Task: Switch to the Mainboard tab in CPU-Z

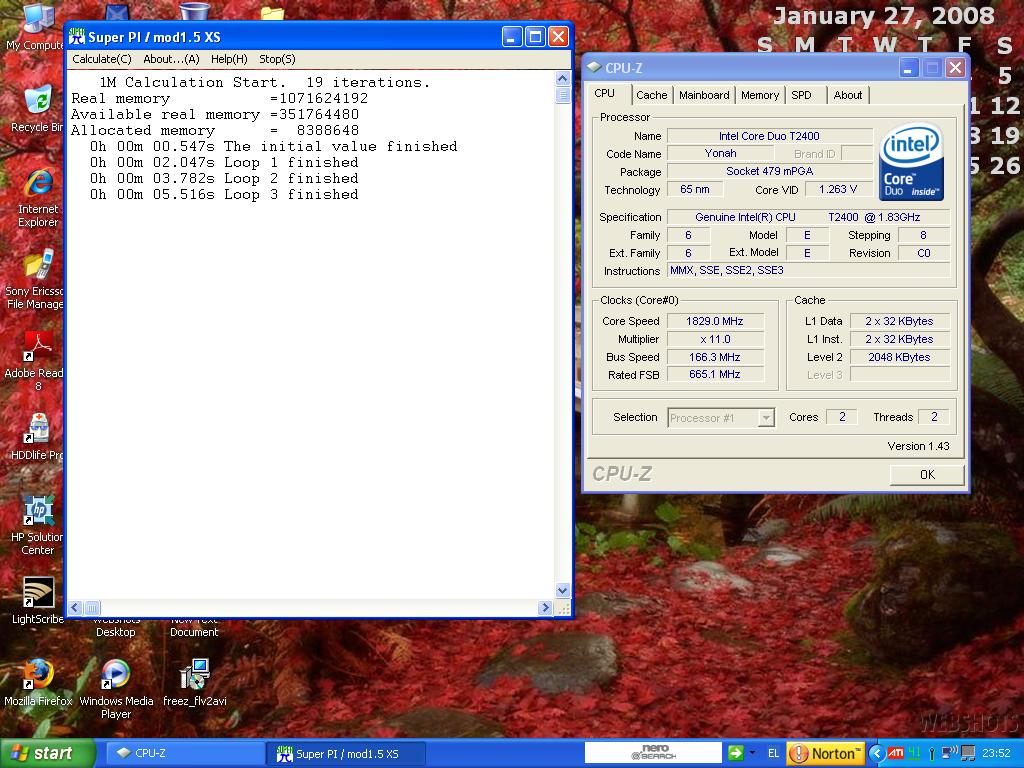Action: click(704, 95)
